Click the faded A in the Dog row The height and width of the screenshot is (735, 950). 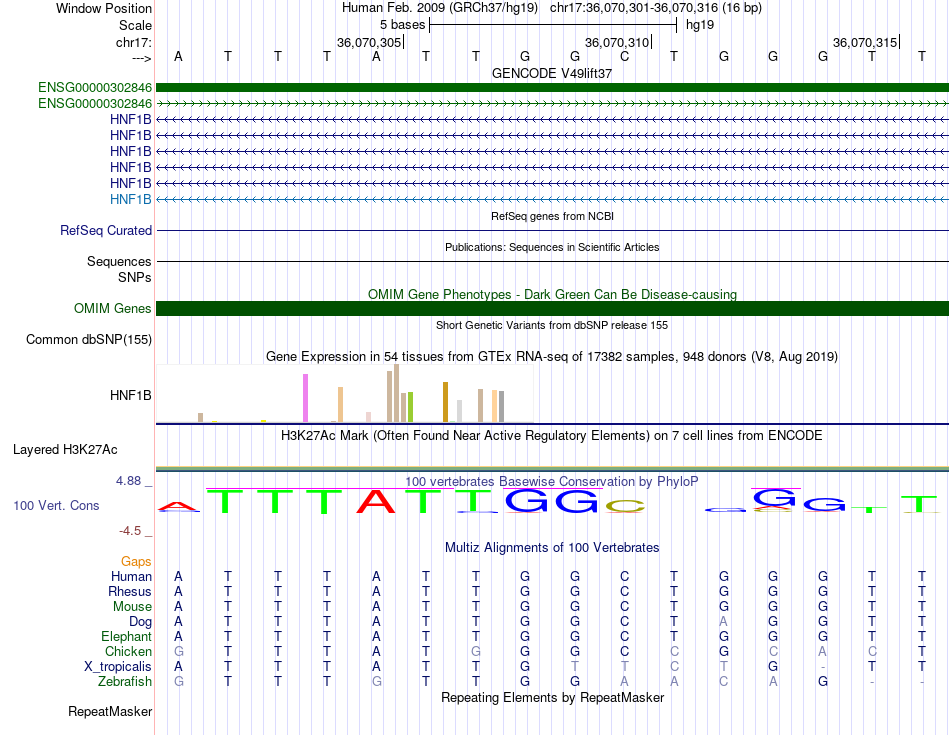click(x=723, y=622)
